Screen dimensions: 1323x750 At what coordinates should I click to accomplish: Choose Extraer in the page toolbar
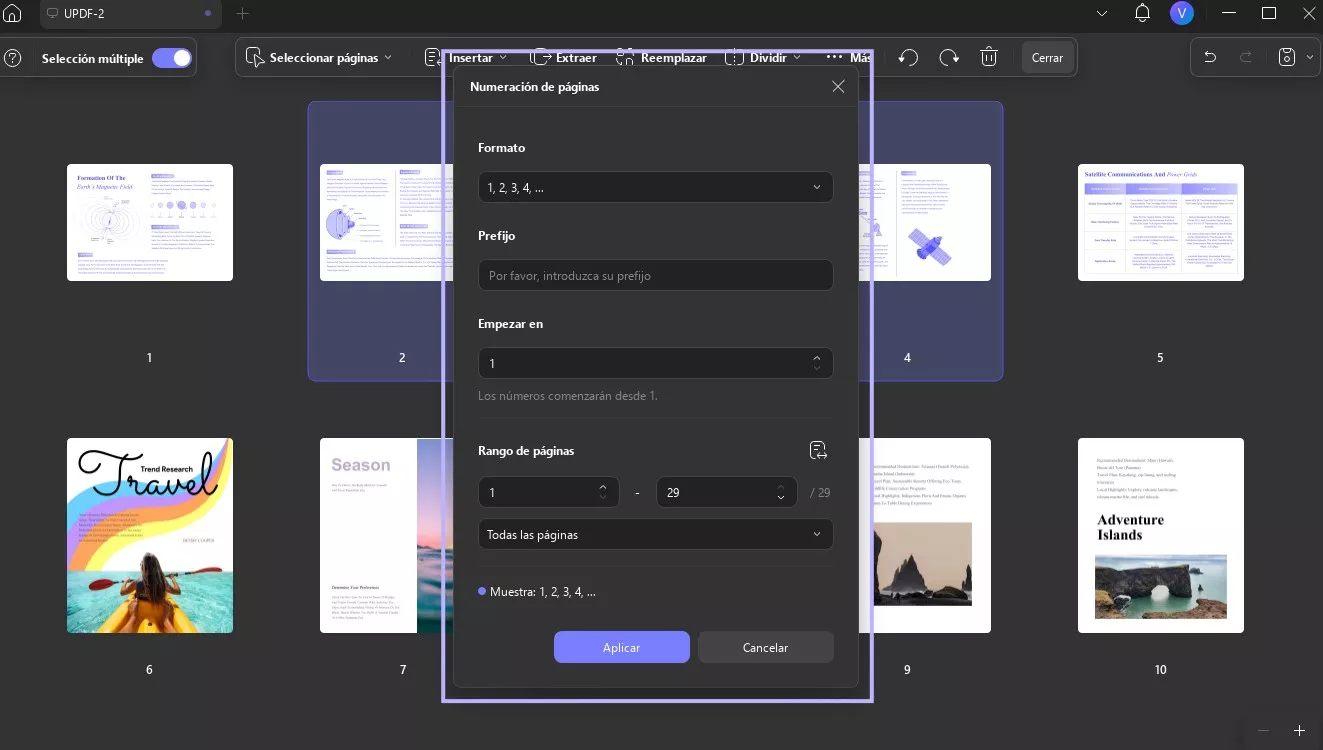click(564, 58)
